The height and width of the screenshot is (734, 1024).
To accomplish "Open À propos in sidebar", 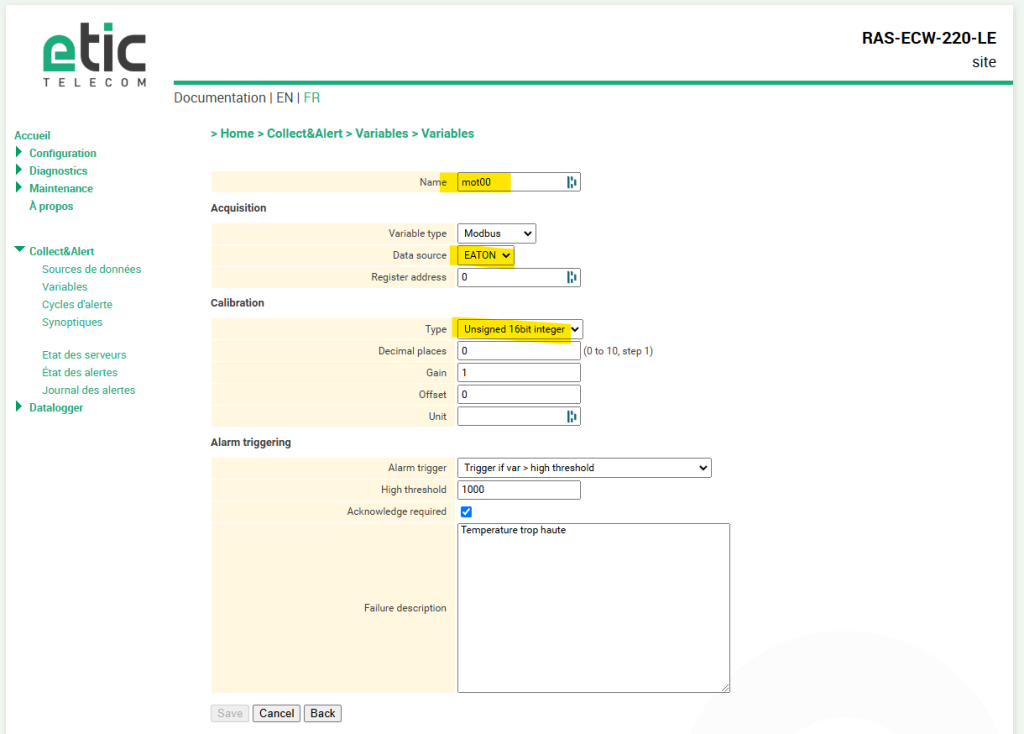I will [51, 206].
